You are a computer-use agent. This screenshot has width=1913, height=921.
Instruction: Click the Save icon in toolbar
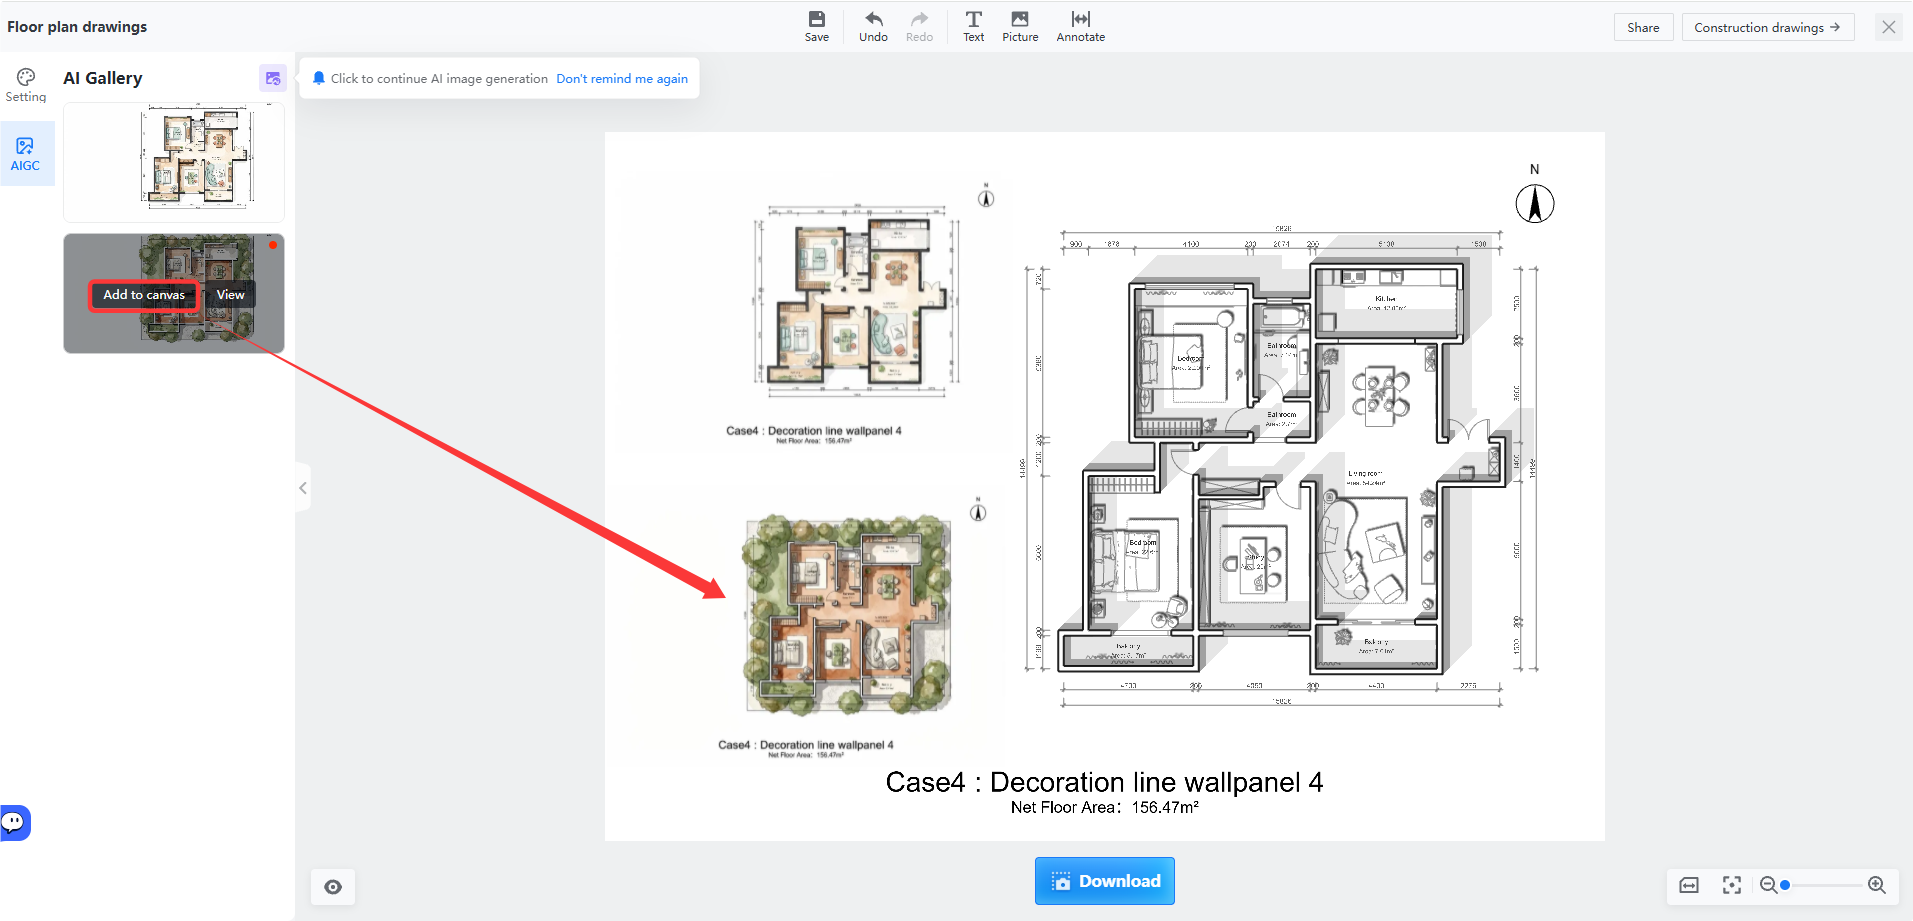point(817,26)
